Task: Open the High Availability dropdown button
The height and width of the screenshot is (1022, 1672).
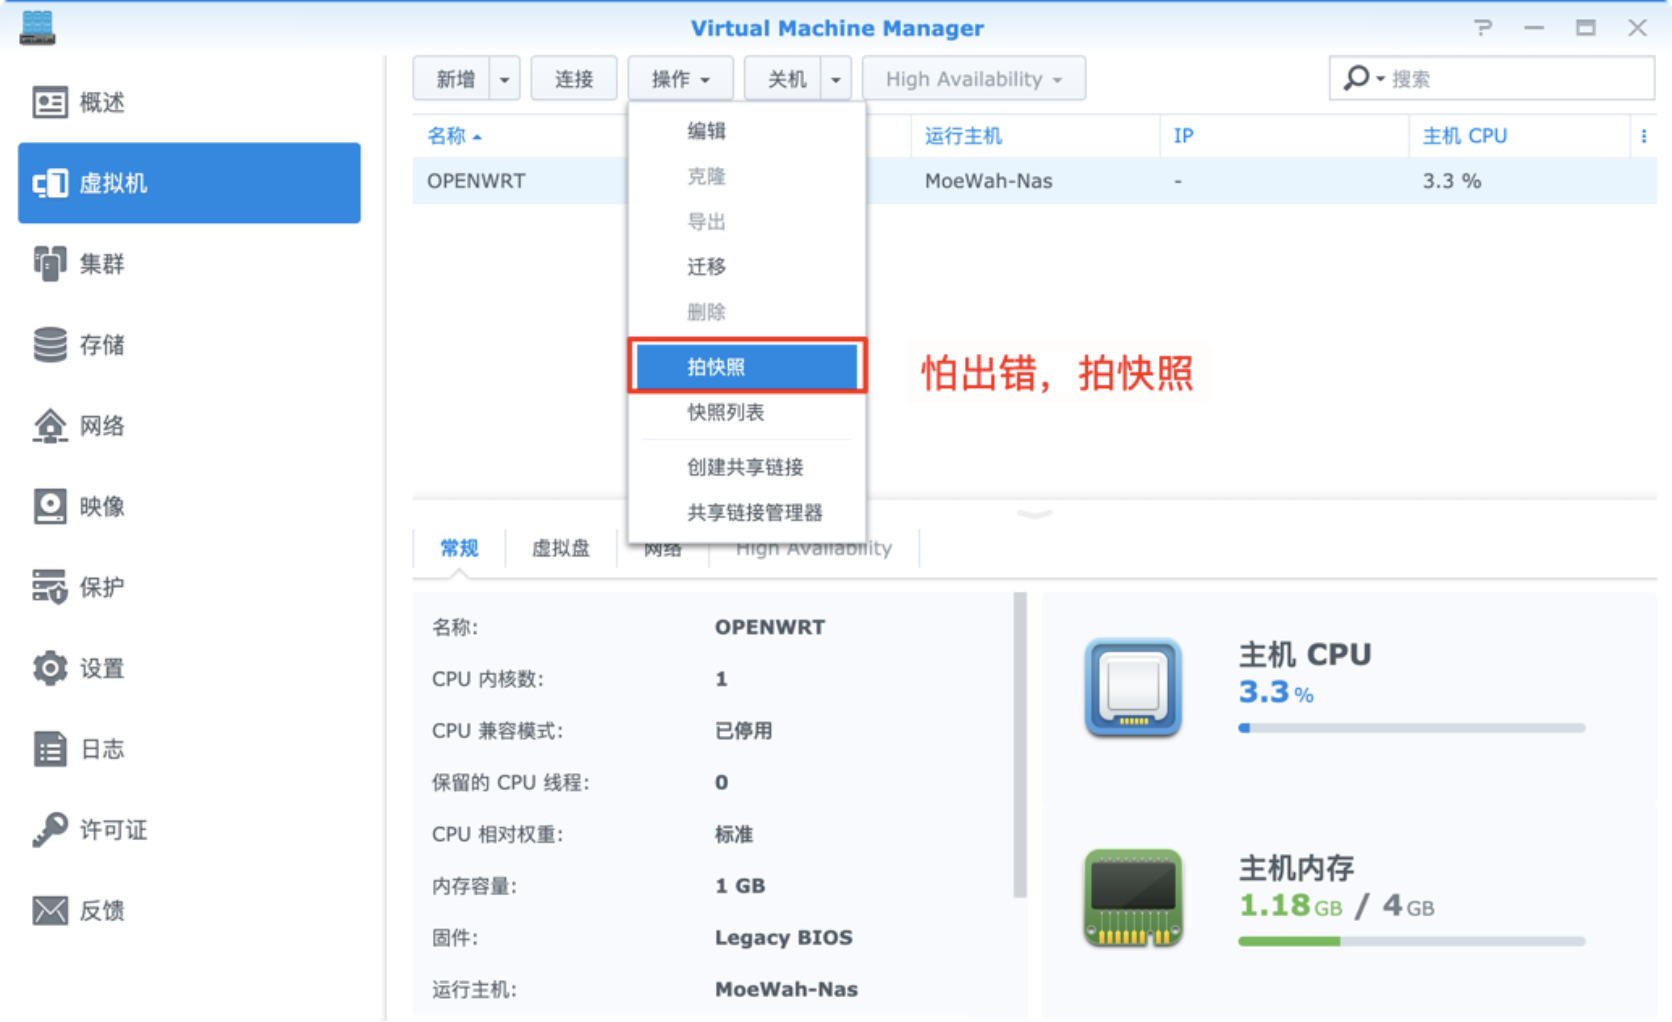Action: click(x=973, y=79)
